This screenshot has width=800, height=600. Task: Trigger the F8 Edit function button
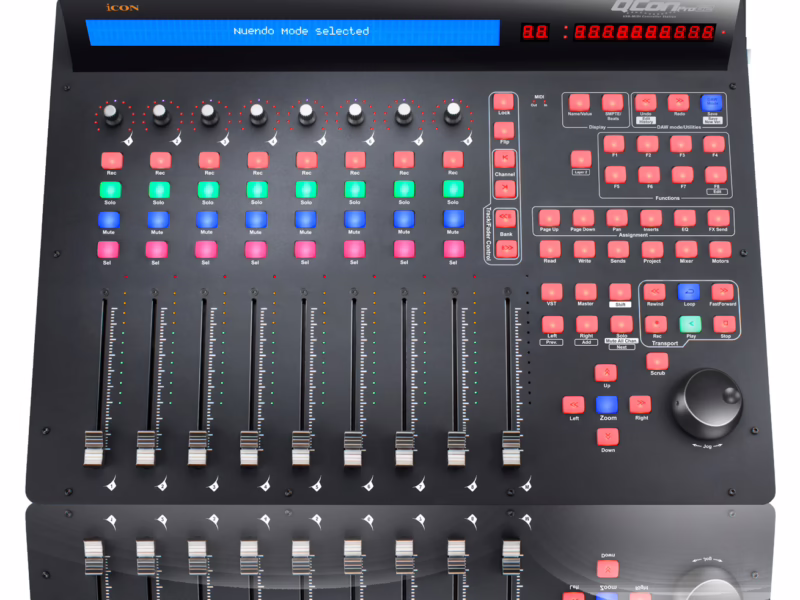point(716,176)
